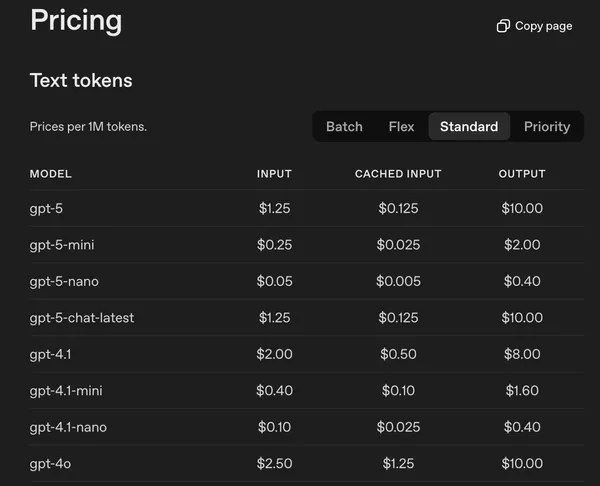Select the gpt-5-nano model name
Screen dimensions: 600x486
click(64, 281)
